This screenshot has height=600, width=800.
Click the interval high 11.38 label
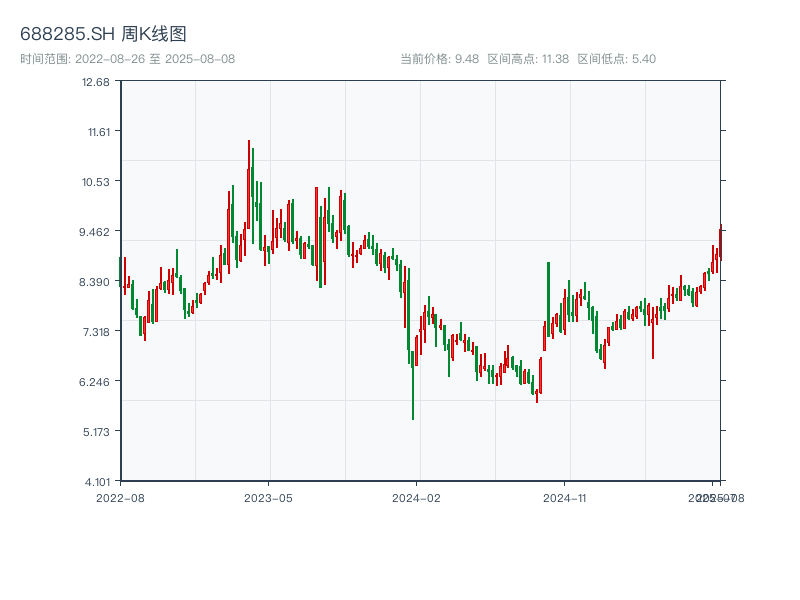pos(528,59)
